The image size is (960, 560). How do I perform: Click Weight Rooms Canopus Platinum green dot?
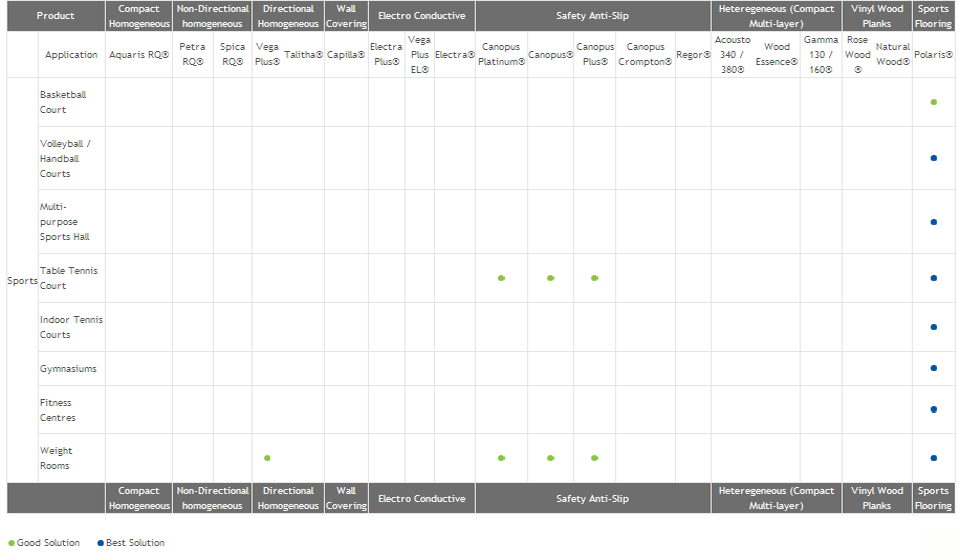(x=501, y=458)
